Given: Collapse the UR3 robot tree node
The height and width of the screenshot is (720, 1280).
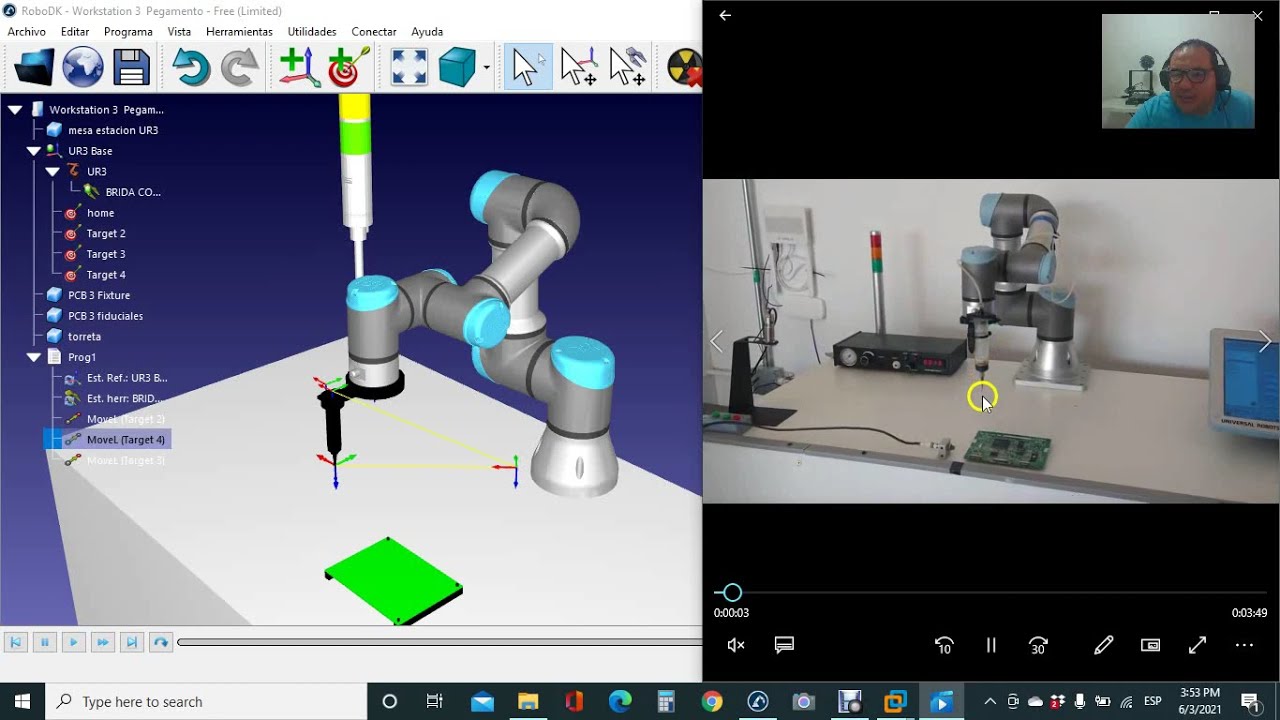Looking at the screenshot, I should coord(53,172).
